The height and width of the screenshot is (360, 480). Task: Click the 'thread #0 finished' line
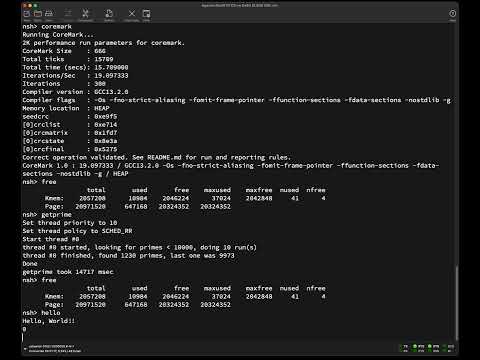(x=128, y=256)
